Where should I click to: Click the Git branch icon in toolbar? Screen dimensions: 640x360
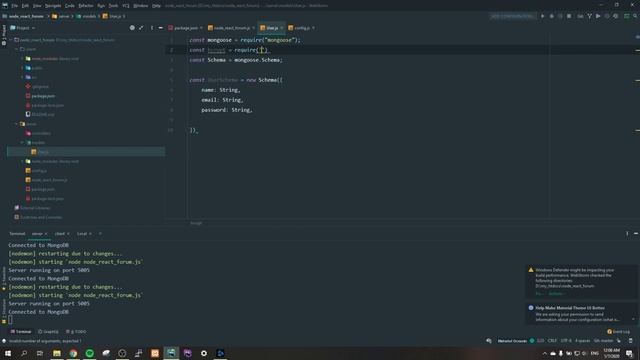click(589, 16)
